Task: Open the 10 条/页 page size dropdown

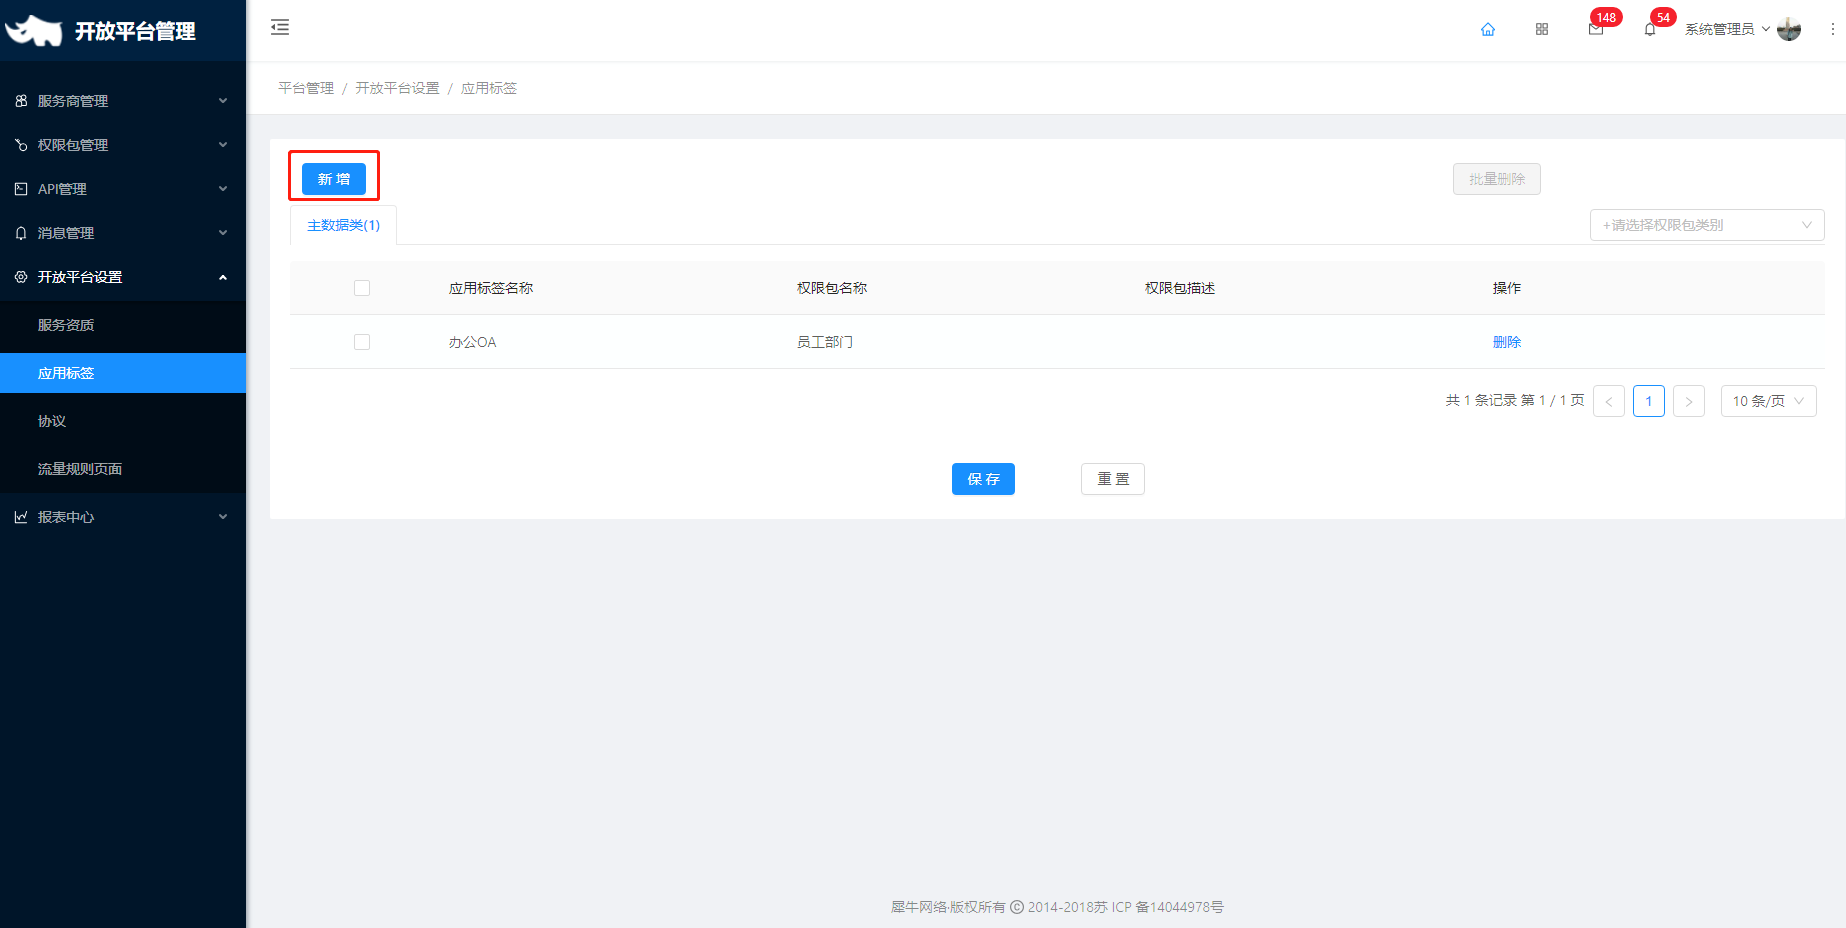Action: pyautogui.click(x=1768, y=401)
